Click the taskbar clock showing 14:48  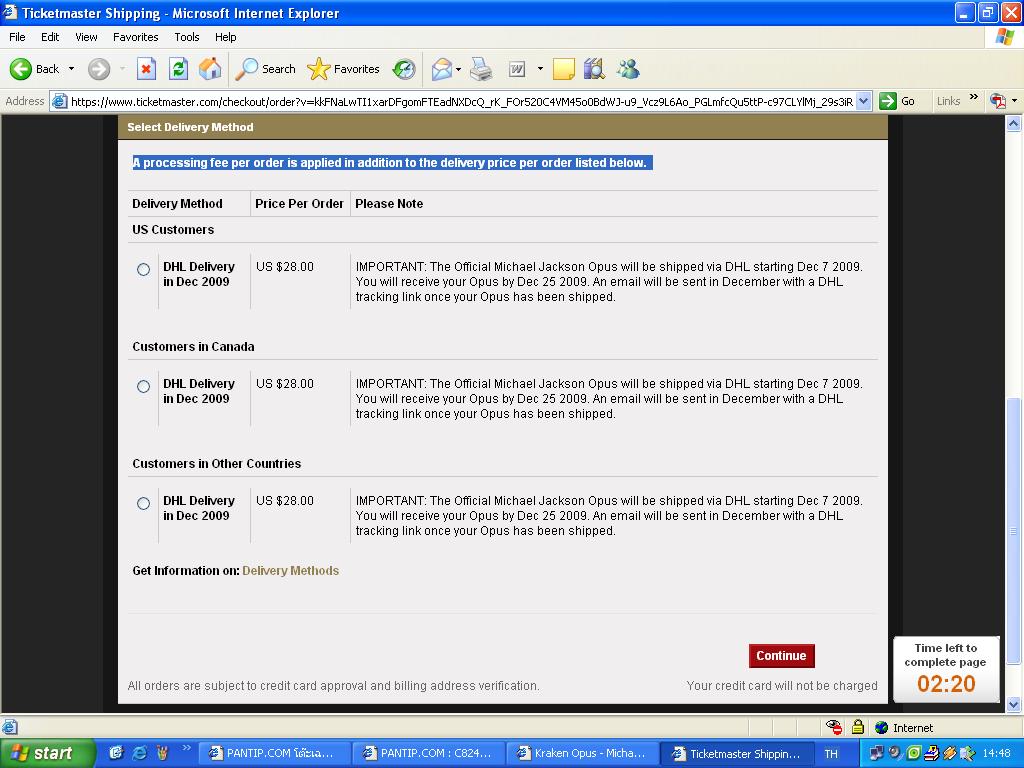(x=997, y=753)
